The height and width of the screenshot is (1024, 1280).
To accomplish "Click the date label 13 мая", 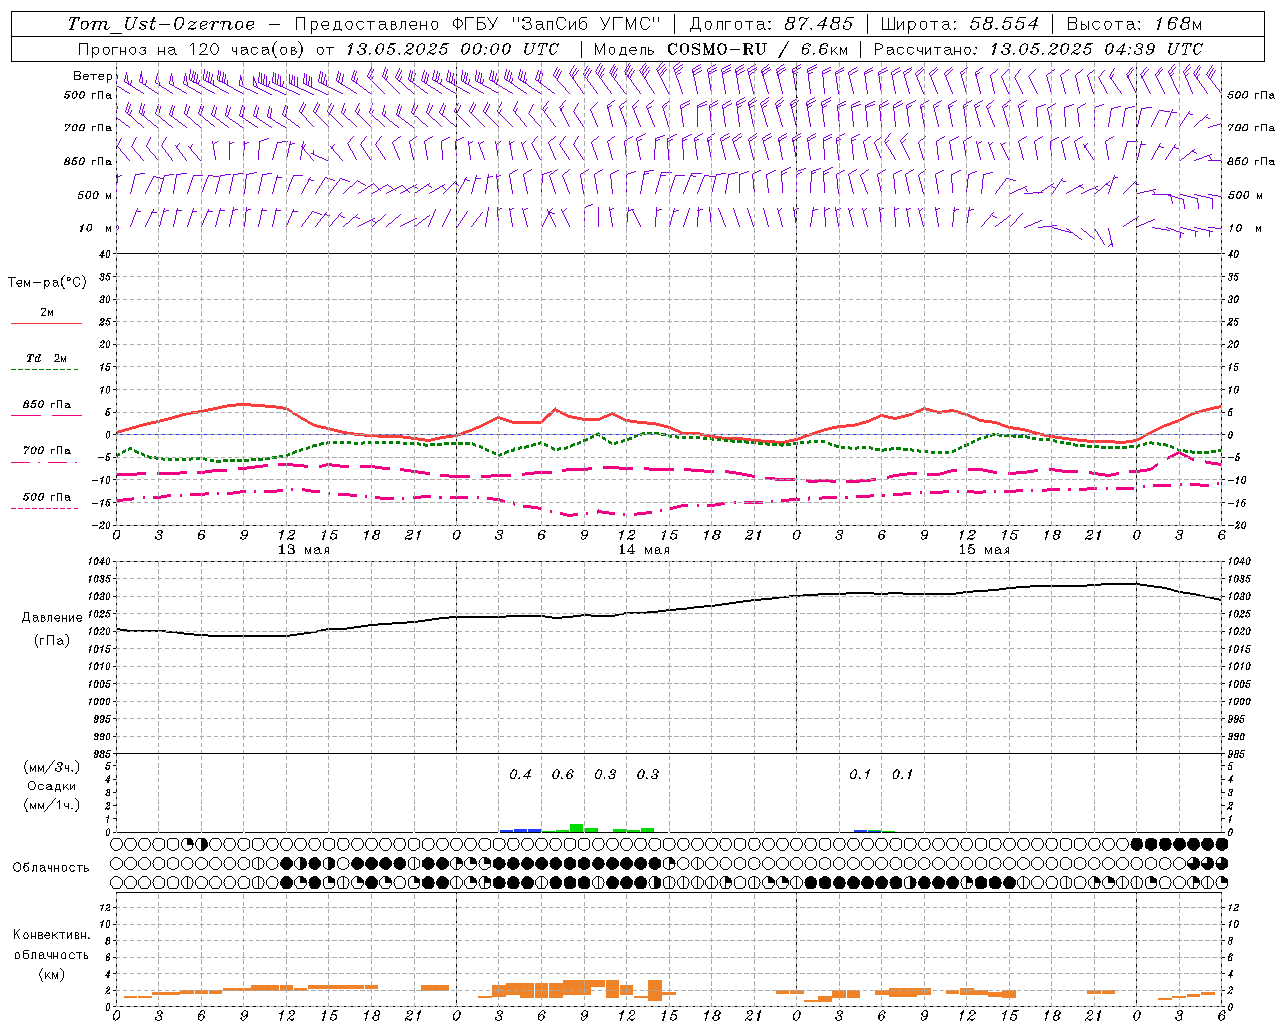I will 303,550.
